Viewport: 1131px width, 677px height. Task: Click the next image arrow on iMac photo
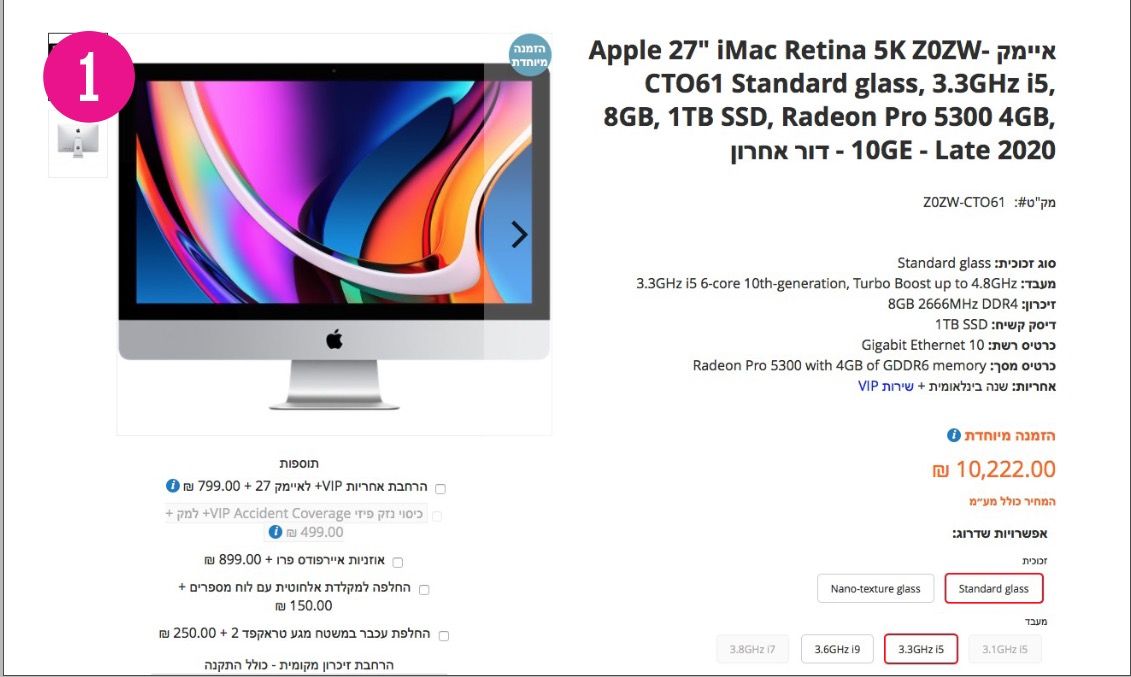click(519, 234)
